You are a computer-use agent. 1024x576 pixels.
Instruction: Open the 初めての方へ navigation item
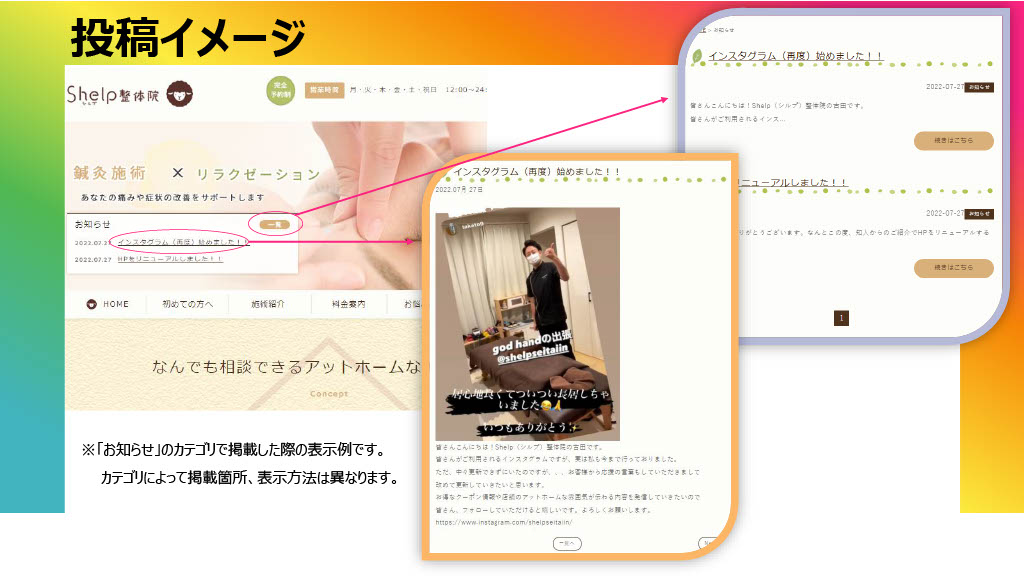coord(187,304)
